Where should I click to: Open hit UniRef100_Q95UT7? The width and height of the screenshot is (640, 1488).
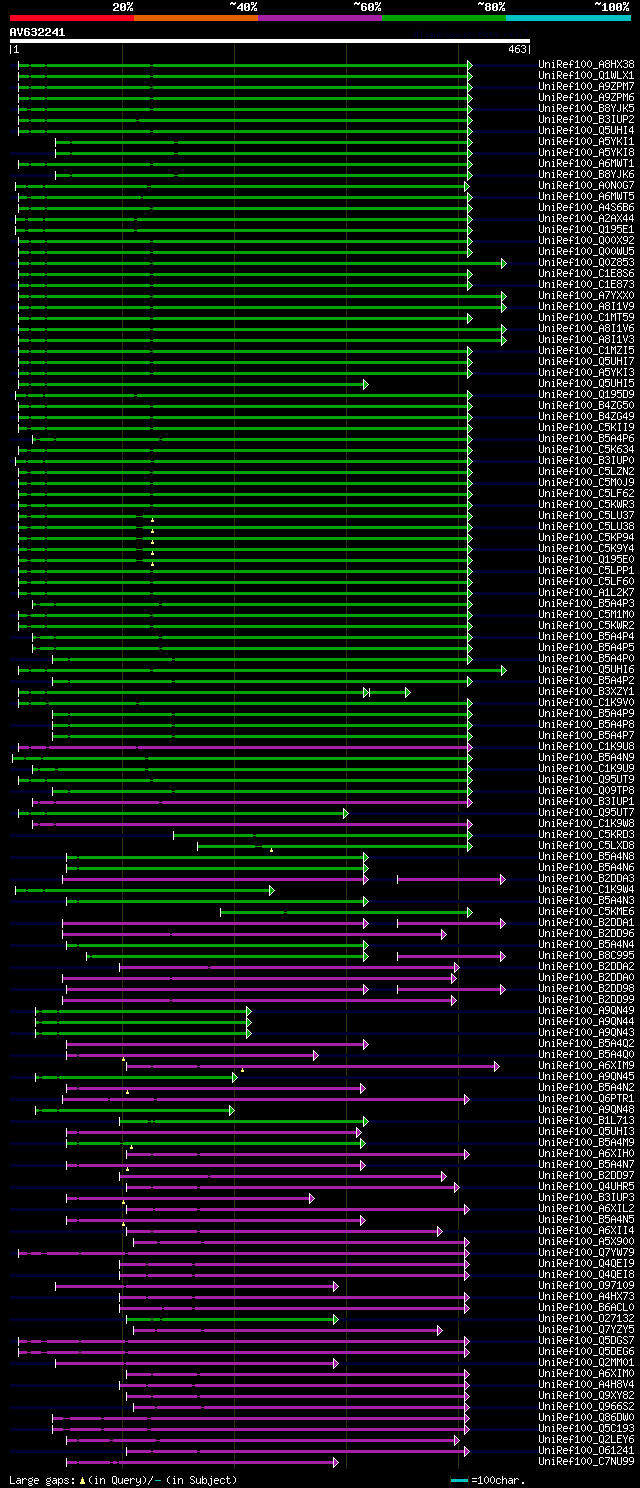(586, 812)
